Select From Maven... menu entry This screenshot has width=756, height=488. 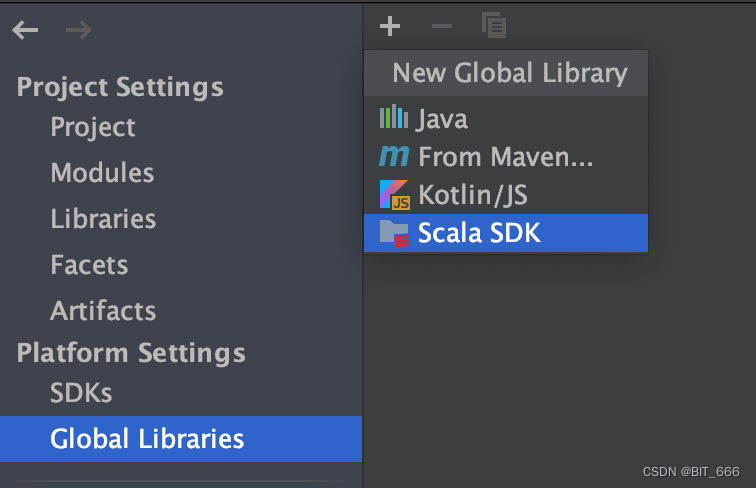coord(506,157)
